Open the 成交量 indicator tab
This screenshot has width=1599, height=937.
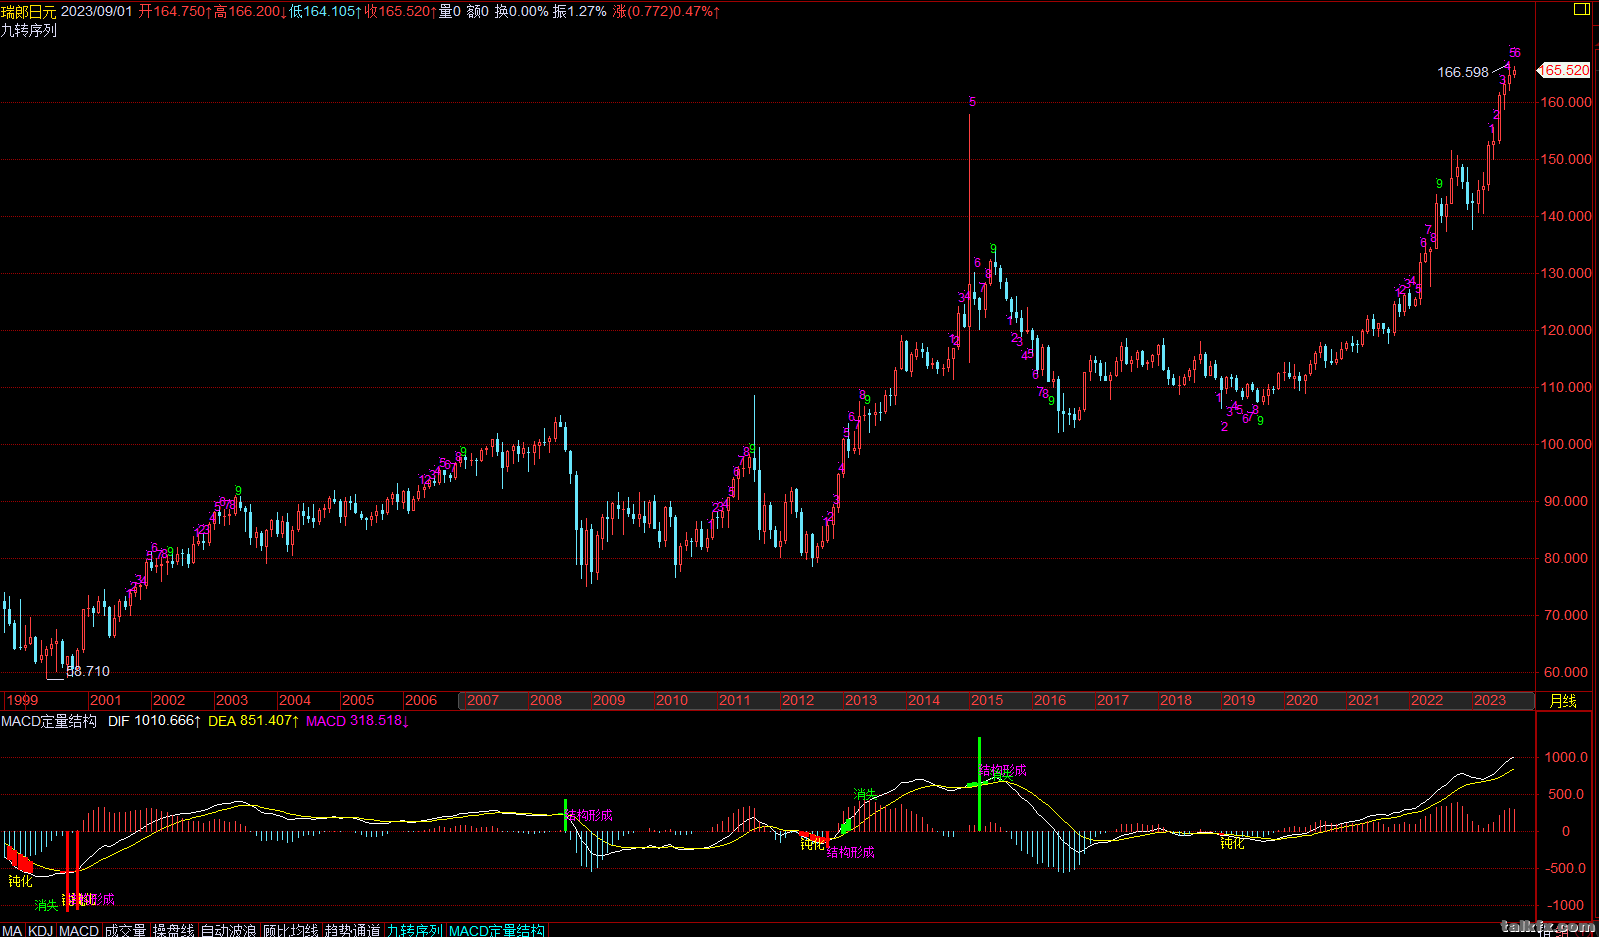(x=125, y=930)
